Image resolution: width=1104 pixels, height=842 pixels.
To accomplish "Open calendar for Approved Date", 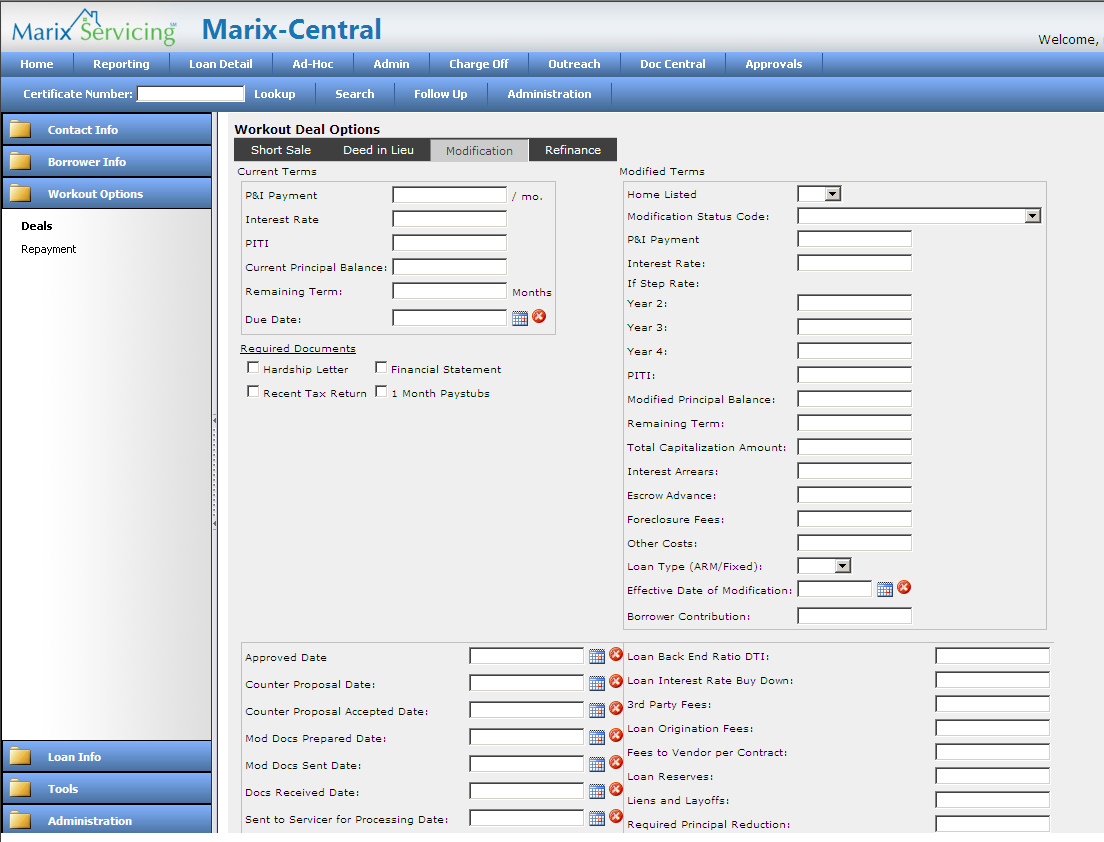I will [596, 656].
